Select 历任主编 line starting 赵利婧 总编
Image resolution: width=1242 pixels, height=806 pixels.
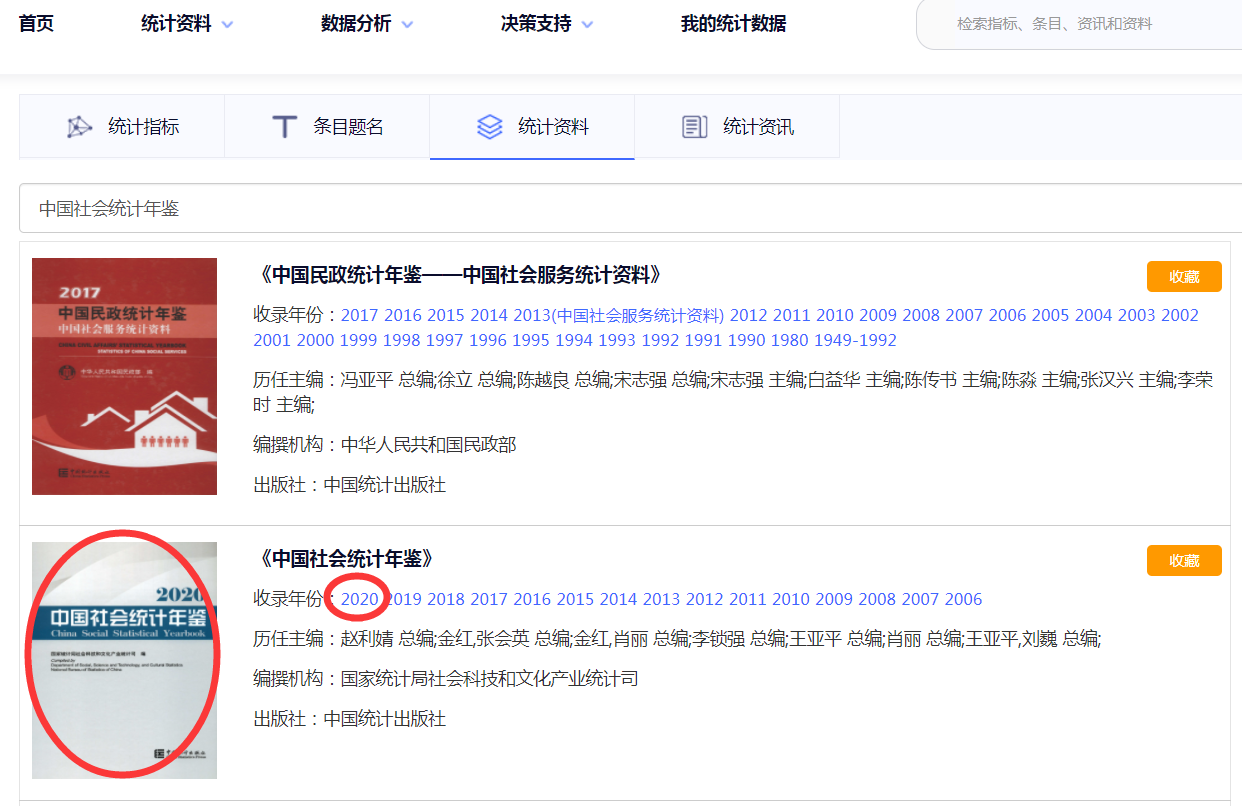point(677,638)
